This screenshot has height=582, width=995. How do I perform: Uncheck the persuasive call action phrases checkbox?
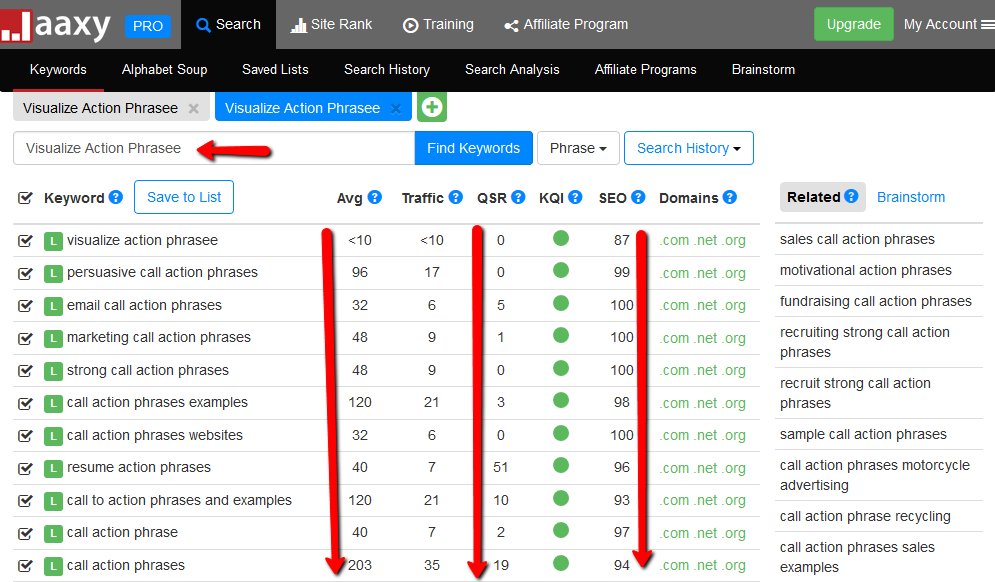coord(25,274)
